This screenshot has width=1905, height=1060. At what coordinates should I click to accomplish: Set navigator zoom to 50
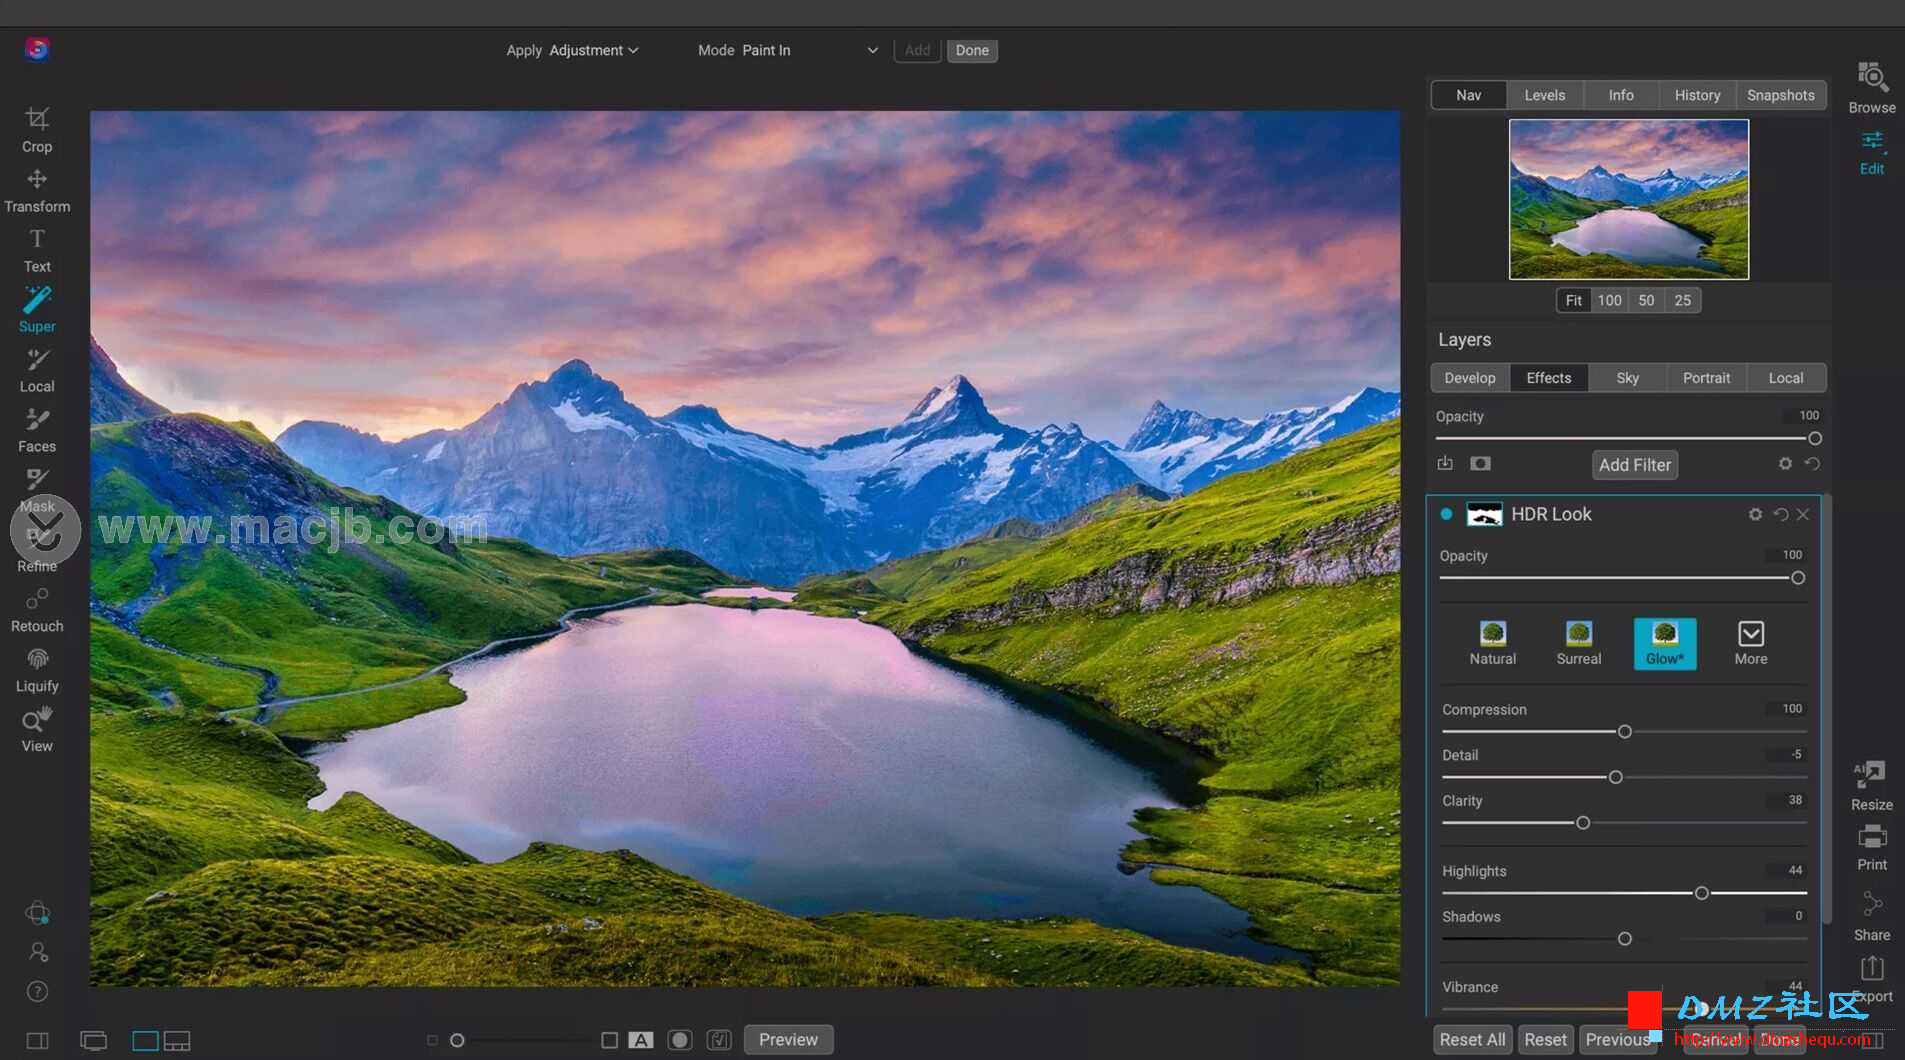pyautogui.click(x=1646, y=300)
